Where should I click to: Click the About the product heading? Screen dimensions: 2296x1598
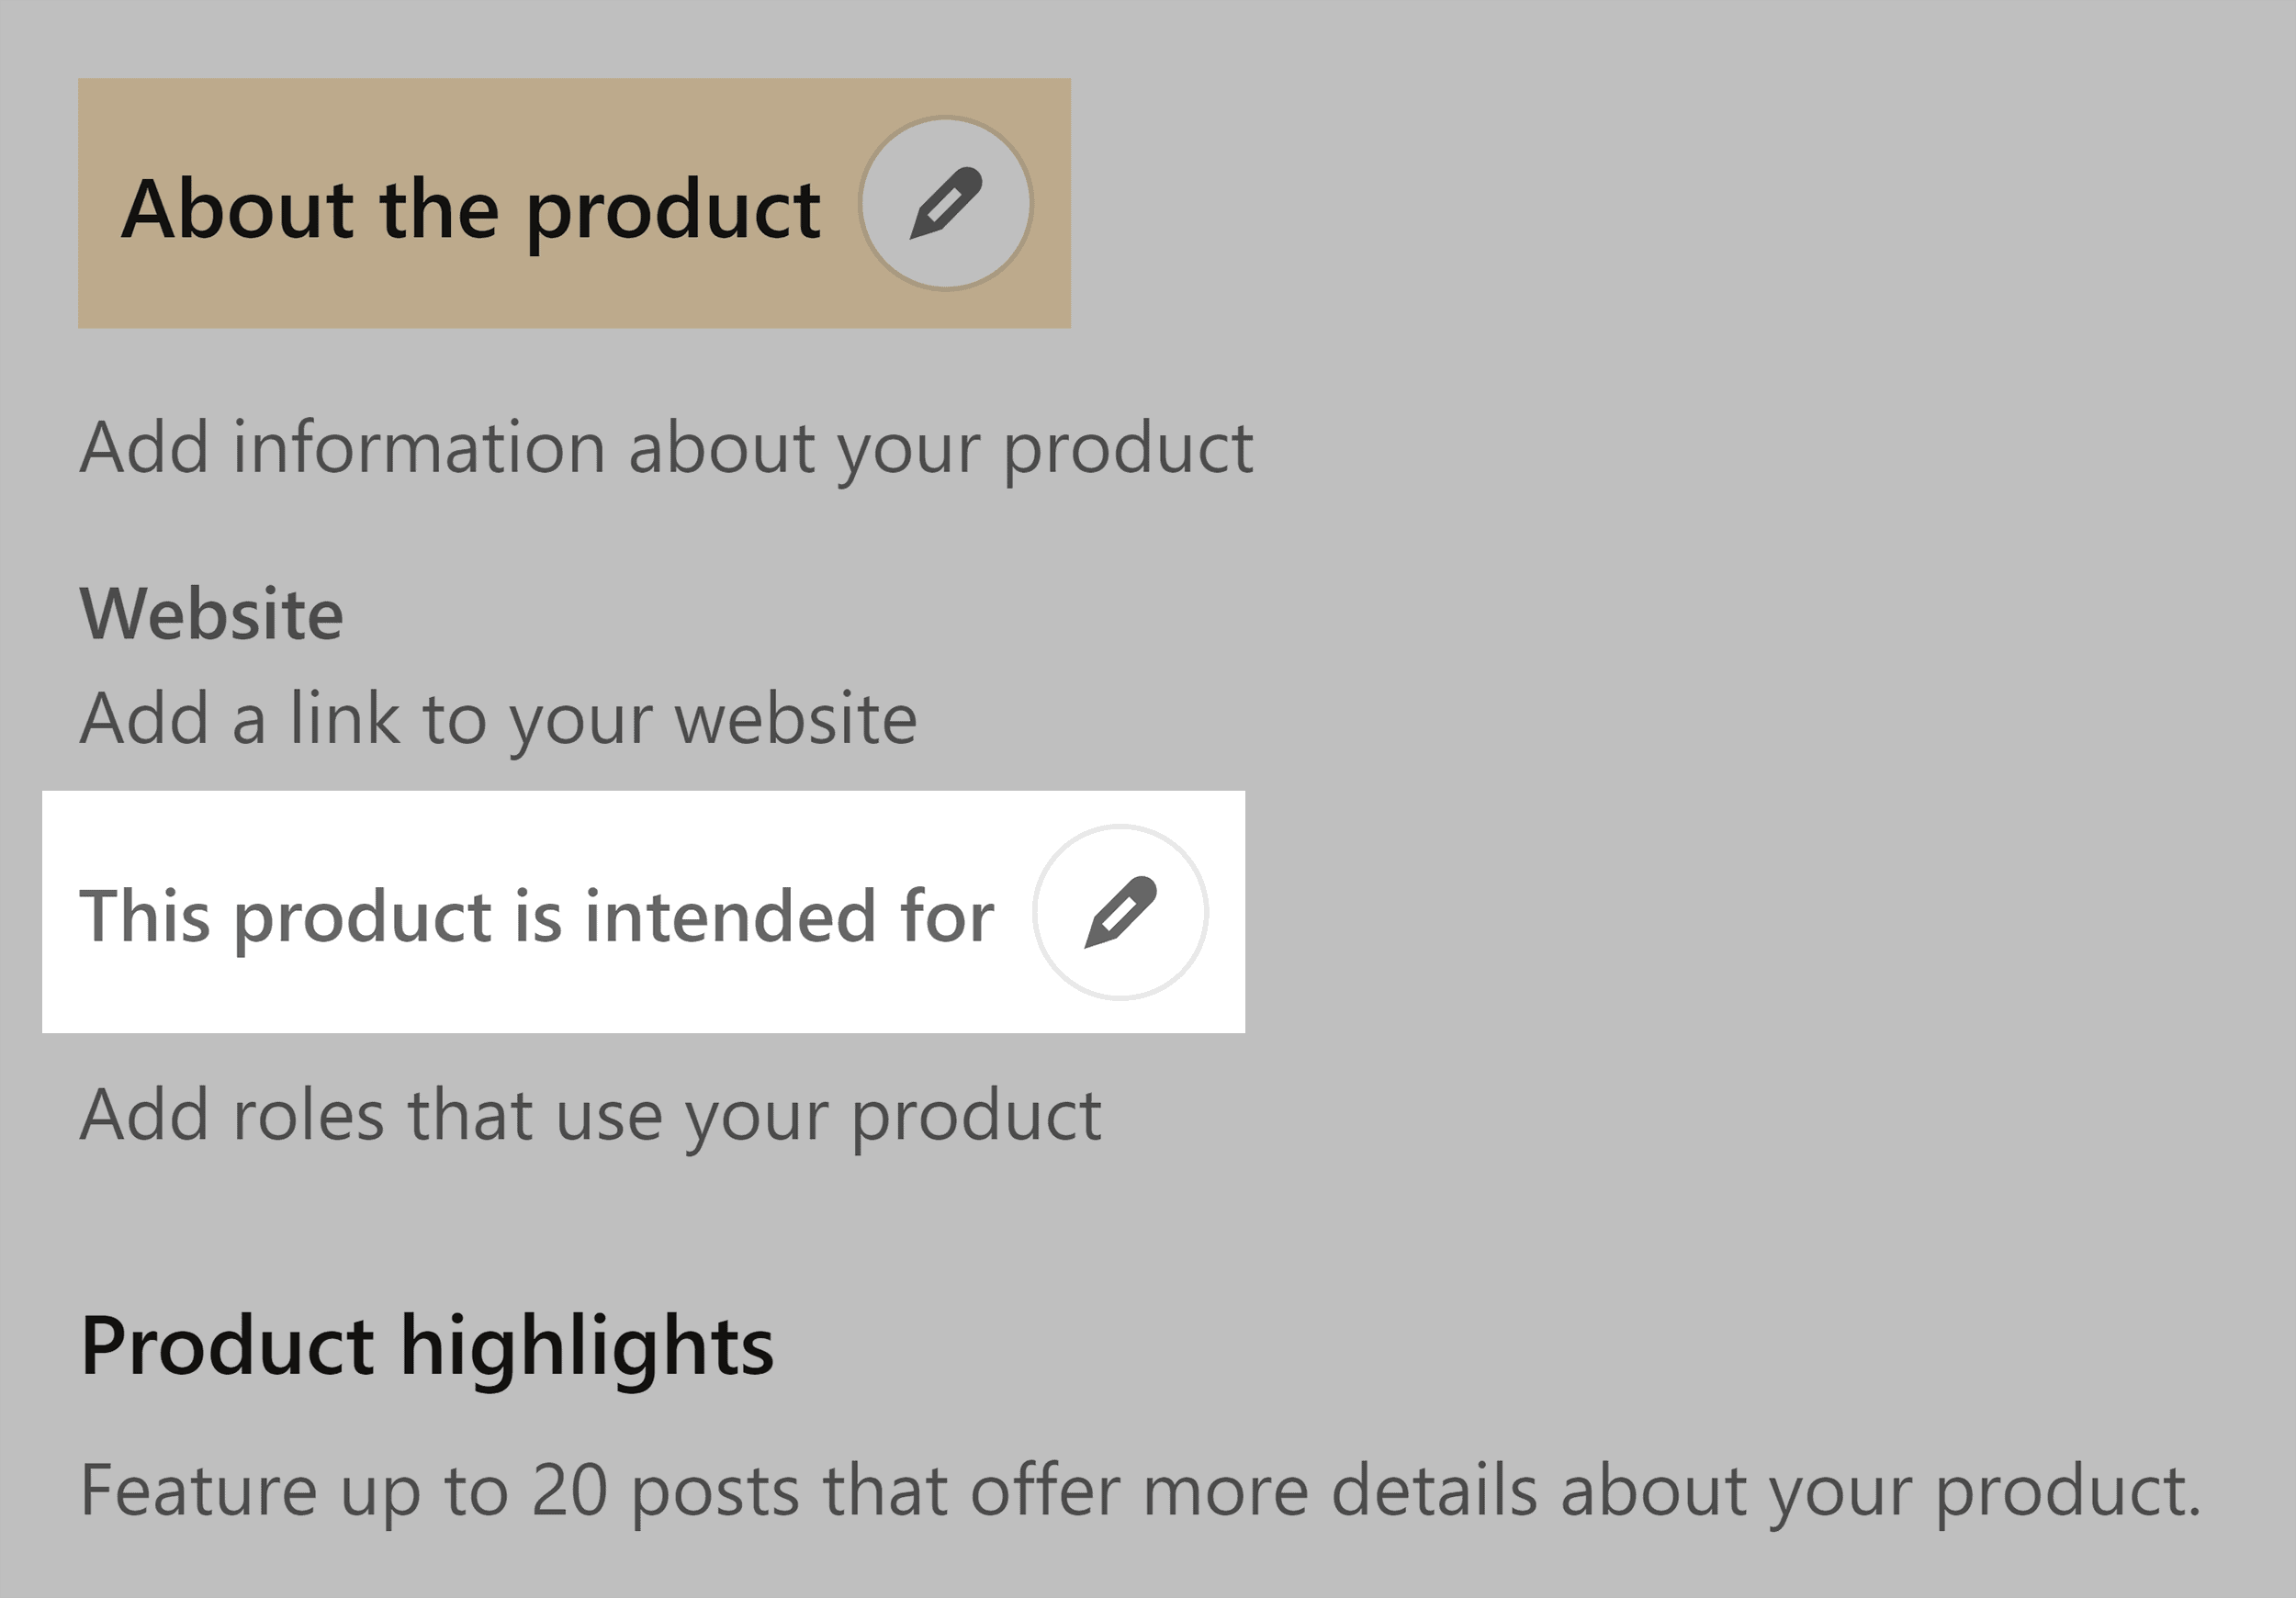[x=470, y=208]
